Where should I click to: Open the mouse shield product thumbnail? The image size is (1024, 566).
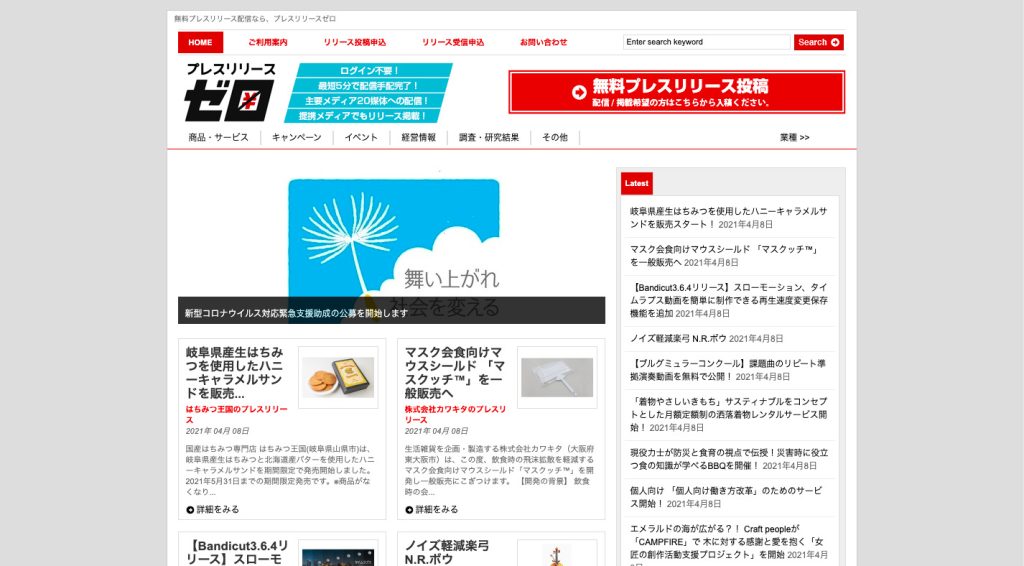(x=556, y=378)
